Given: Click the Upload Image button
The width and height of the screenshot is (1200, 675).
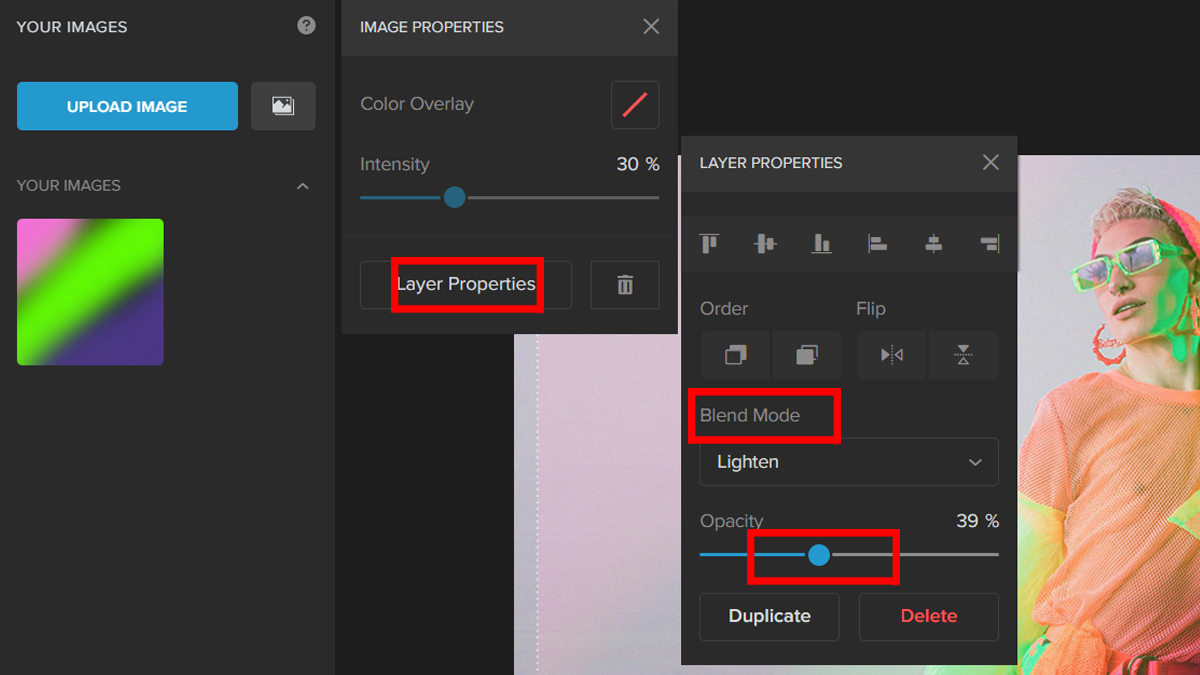Looking at the screenshot, I should click(127, 106).
